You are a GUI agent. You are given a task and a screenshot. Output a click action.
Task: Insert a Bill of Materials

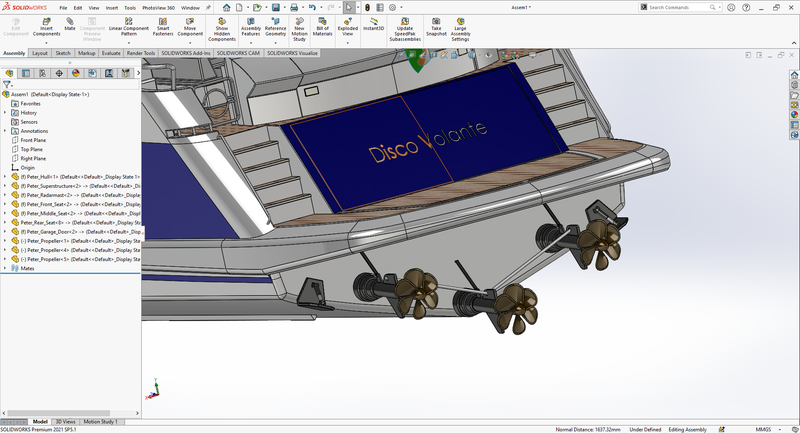click(322, 27)
